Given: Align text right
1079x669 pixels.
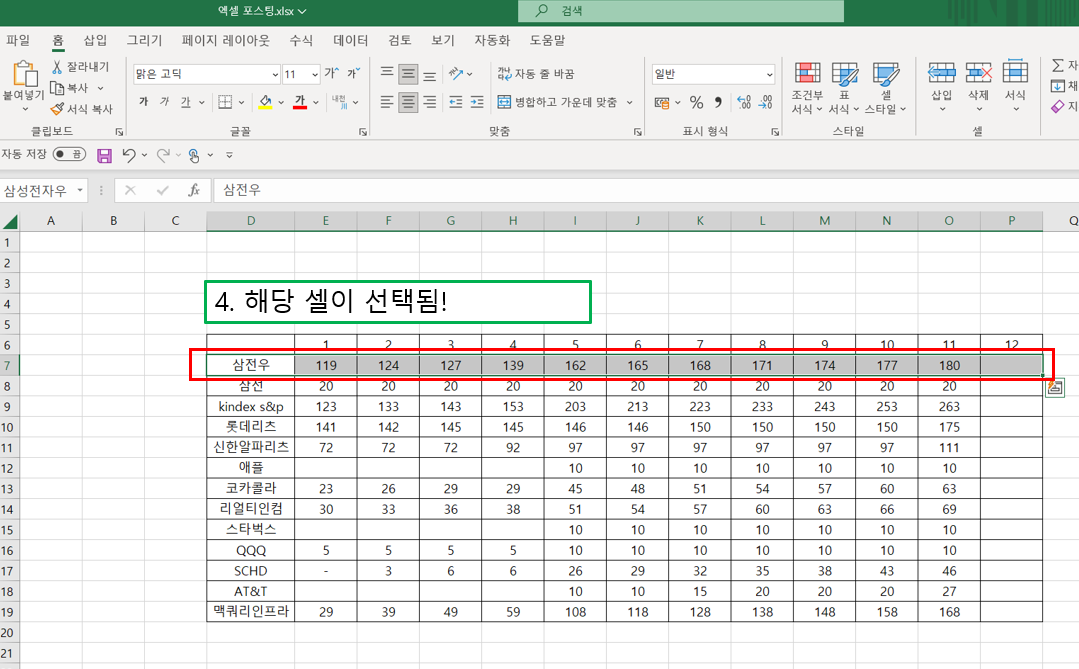Looking at the screenshot, I should click(x=429, y=102).
